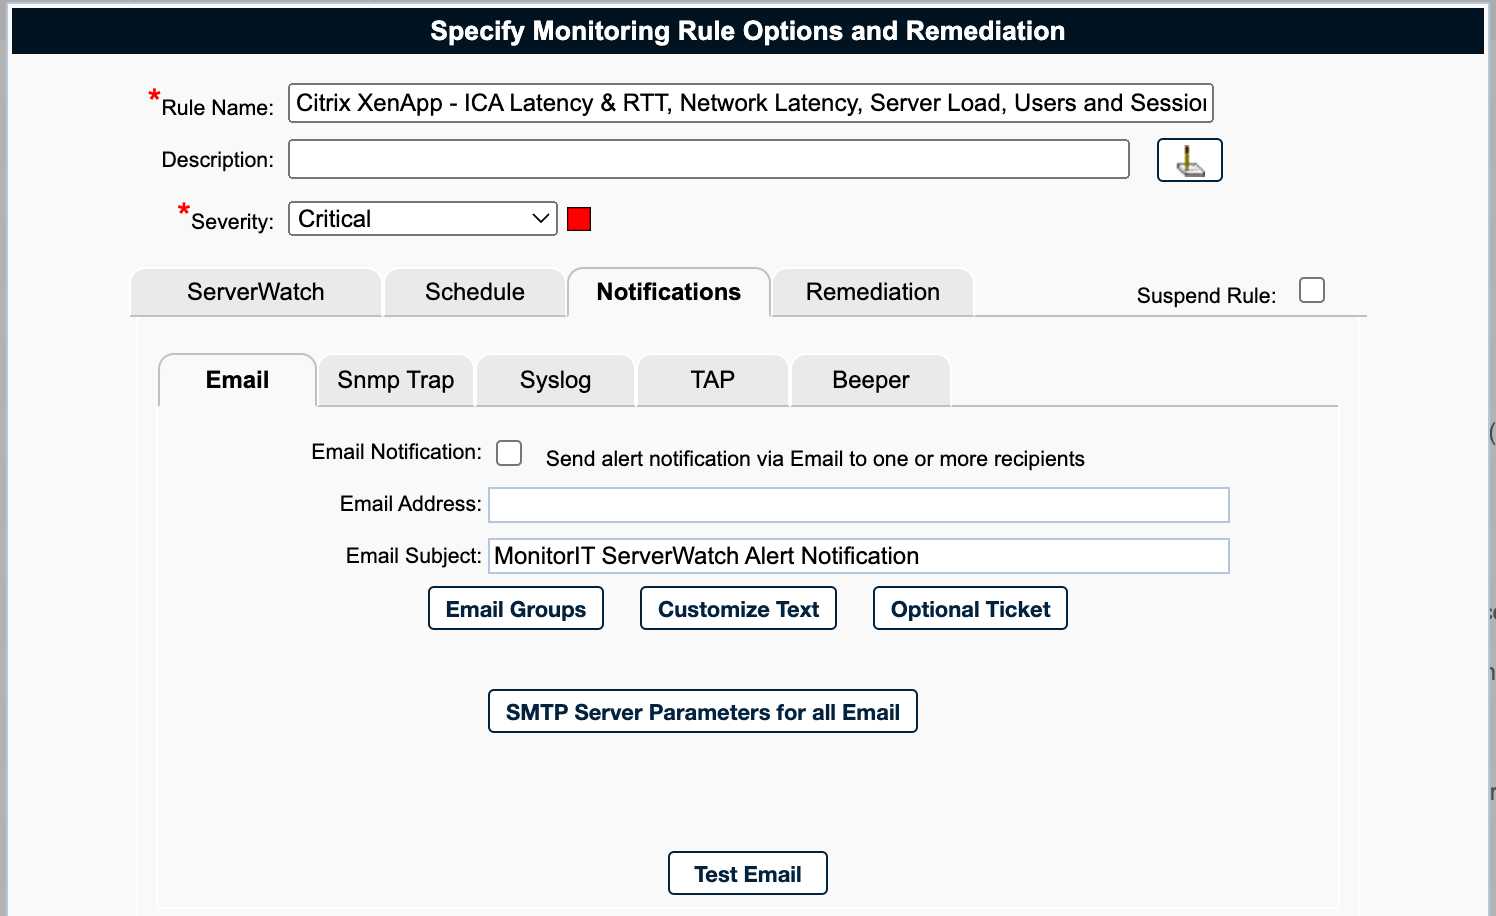Open the Optional Ticket button

pos(970,608)
